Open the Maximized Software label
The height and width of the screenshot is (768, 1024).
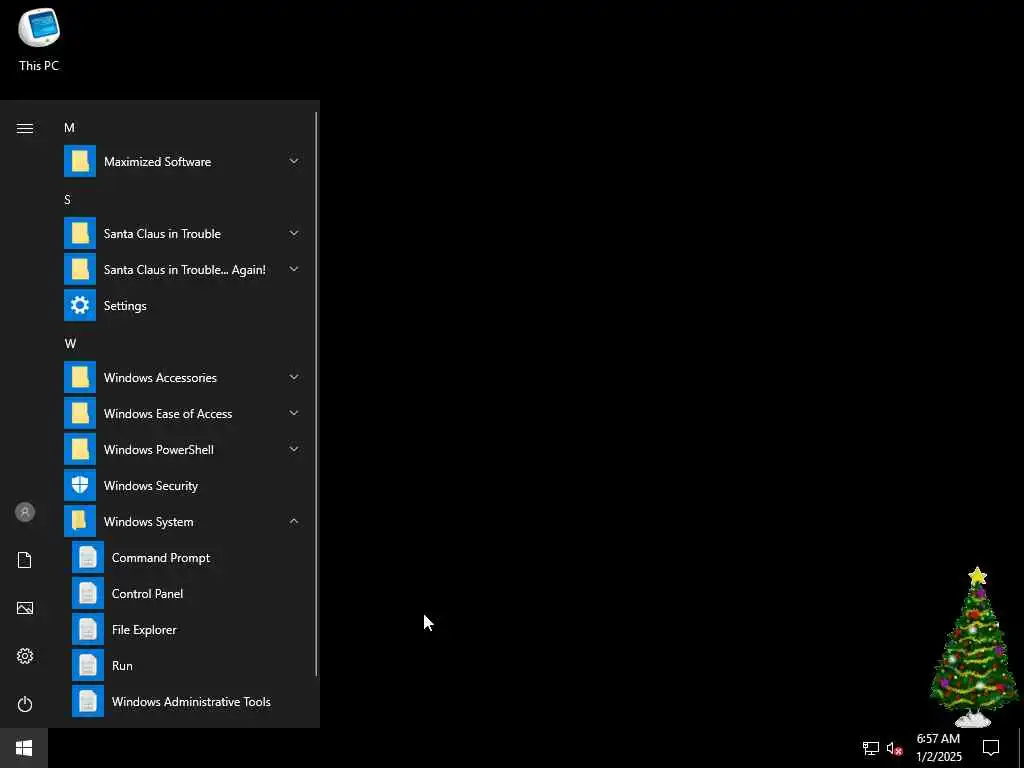pos(157,162)
